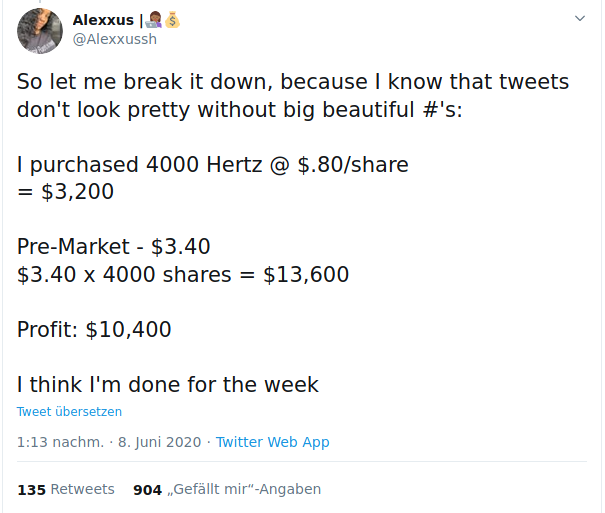Click 'I think I'm done for the week'
Image resolution: width=605 pixels, height=513 pixels.
coord(168,384)
